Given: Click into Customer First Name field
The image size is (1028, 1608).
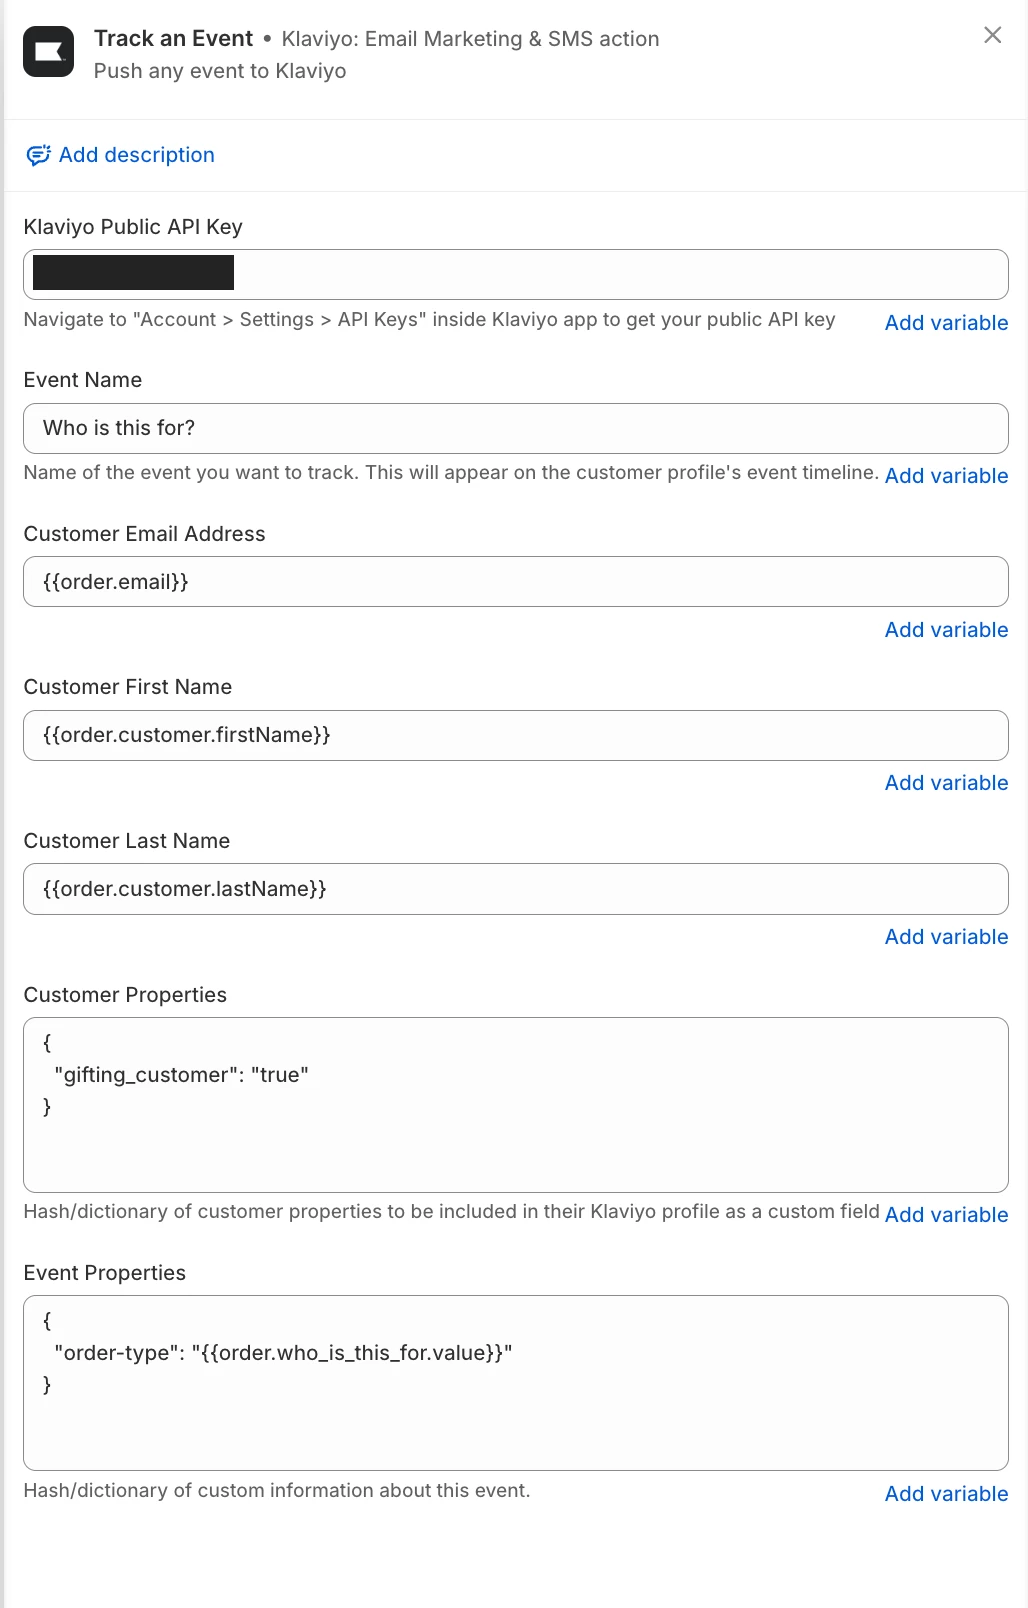Looking at the screenshot, I should tap(516, 735).
